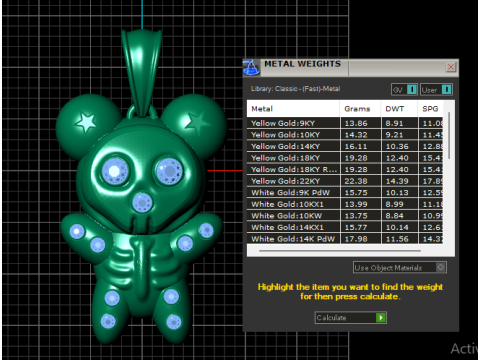Screen dimensions: 480x360
Task: Select the Yellow Gold:22KY row
Action: [345, 181]
